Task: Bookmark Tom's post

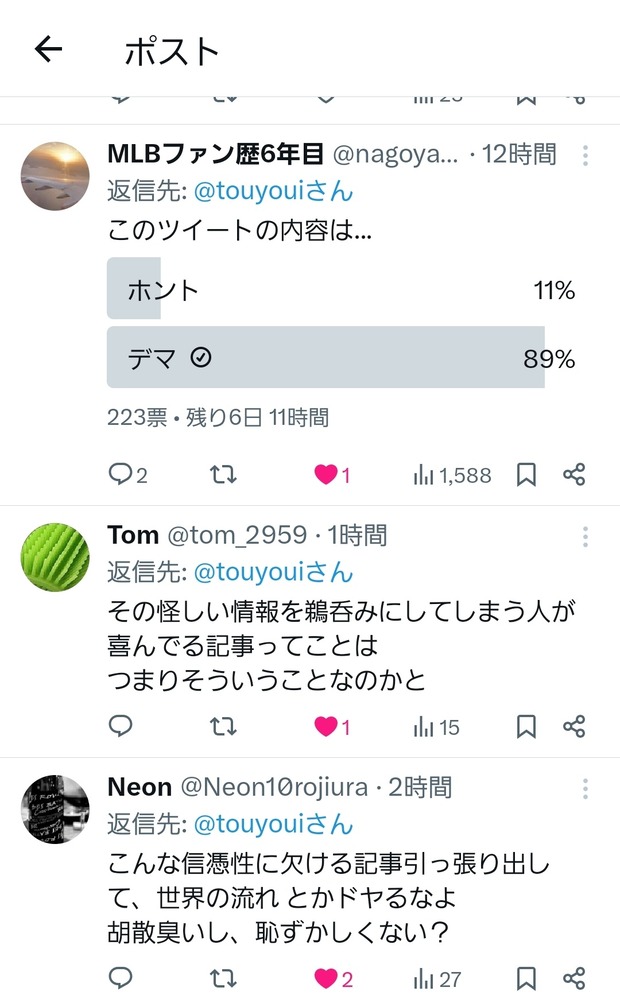Action: click(526, 727)
